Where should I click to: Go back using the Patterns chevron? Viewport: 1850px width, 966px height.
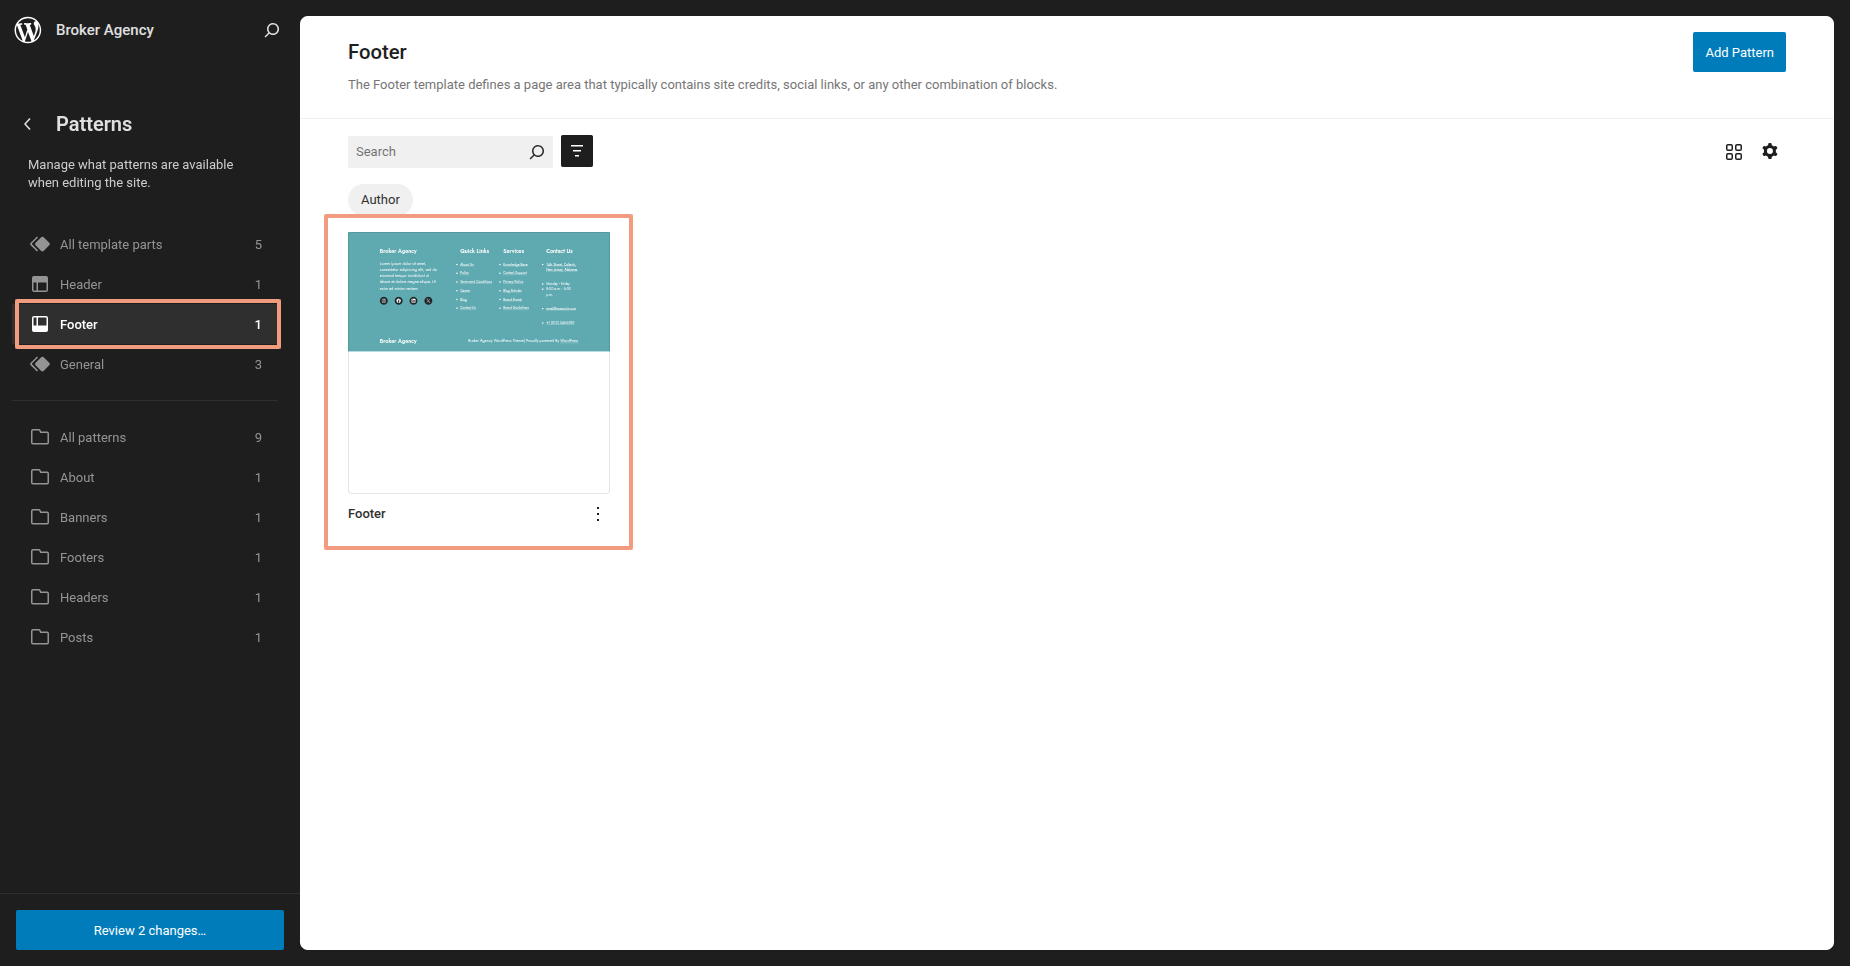click(28, 124)
